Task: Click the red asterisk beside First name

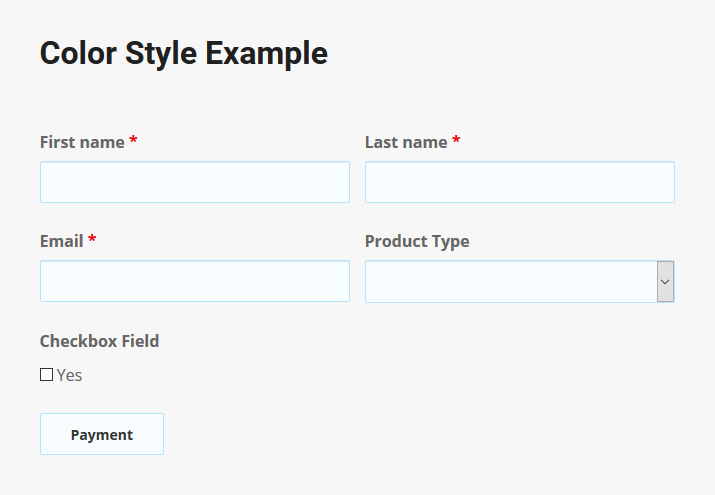Action: tap(133, 141)
